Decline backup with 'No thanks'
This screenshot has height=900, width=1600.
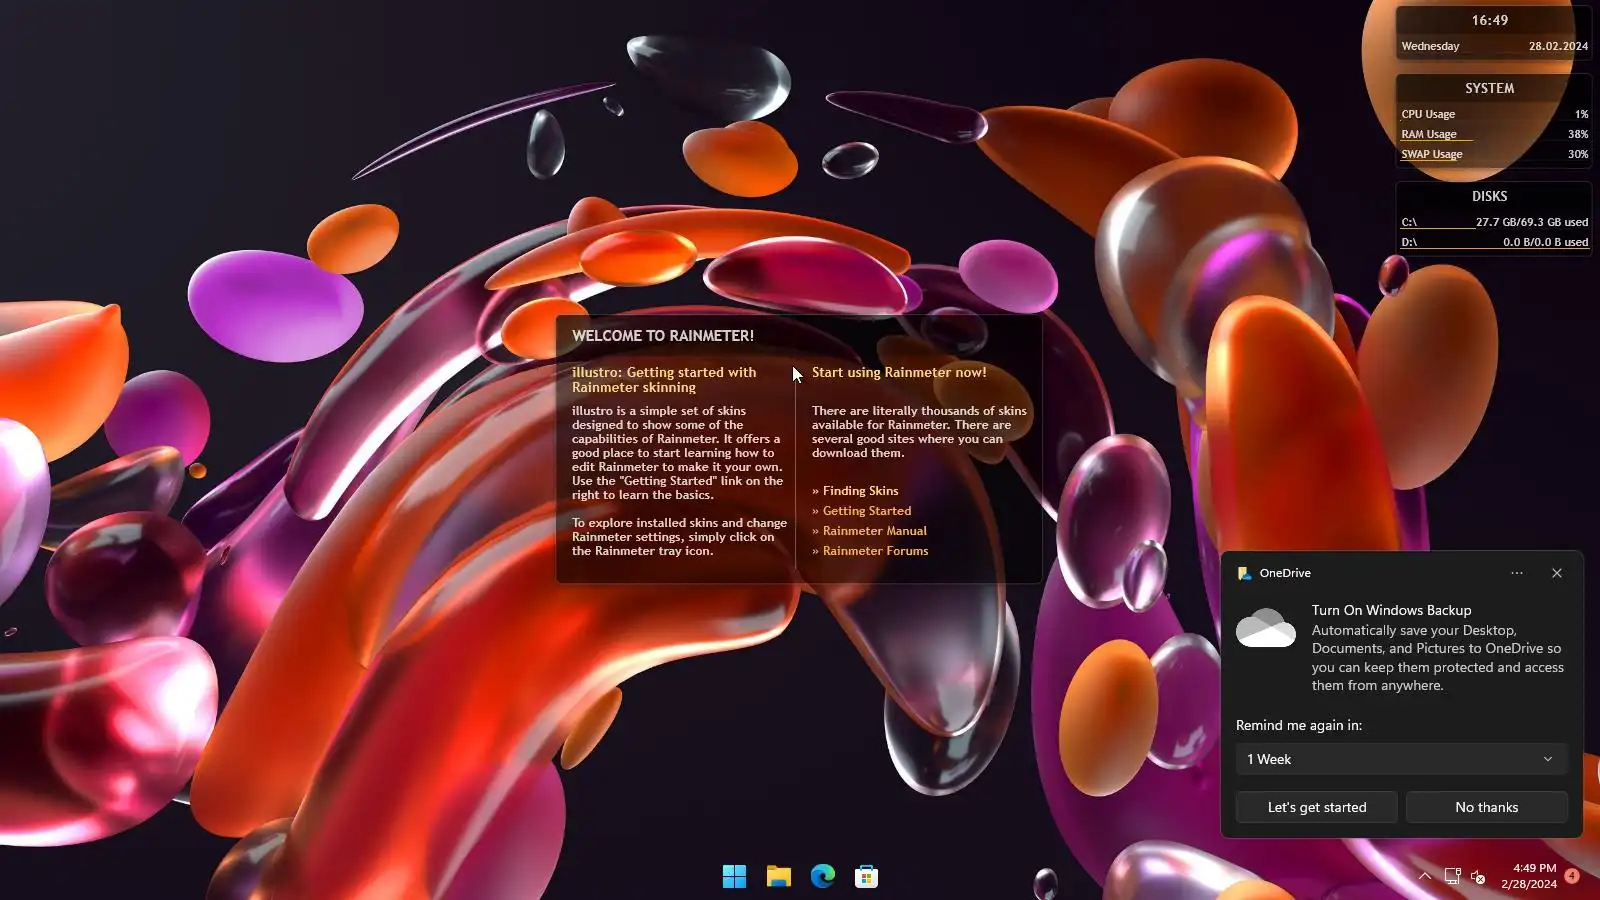(x=1487, y=807)
